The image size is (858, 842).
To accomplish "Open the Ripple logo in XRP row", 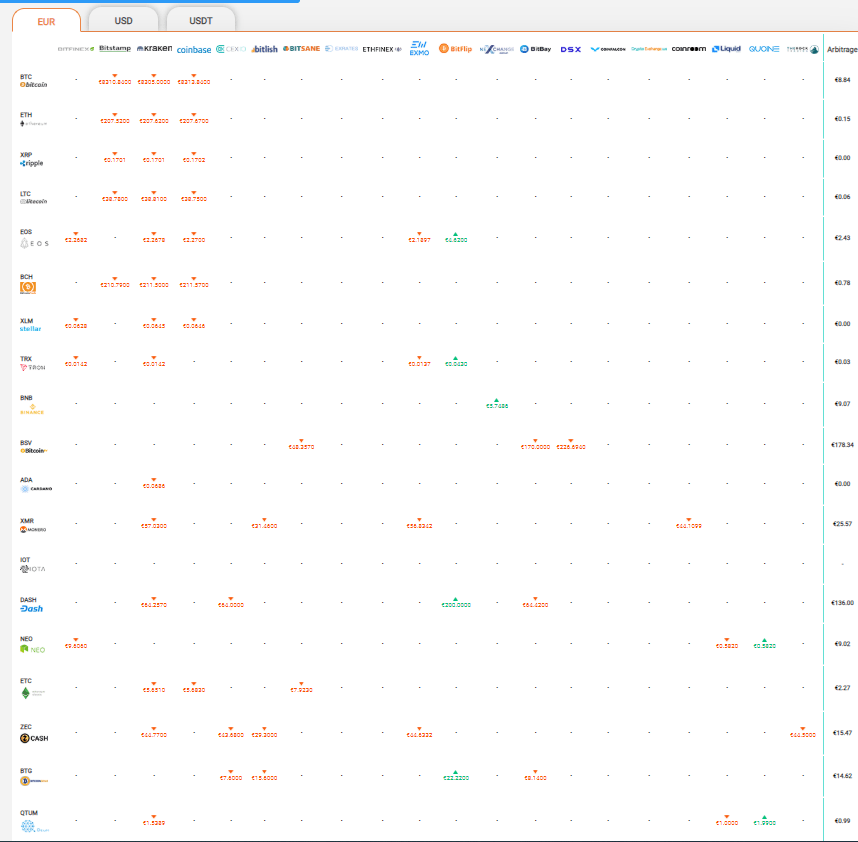I will click(31, 163).
